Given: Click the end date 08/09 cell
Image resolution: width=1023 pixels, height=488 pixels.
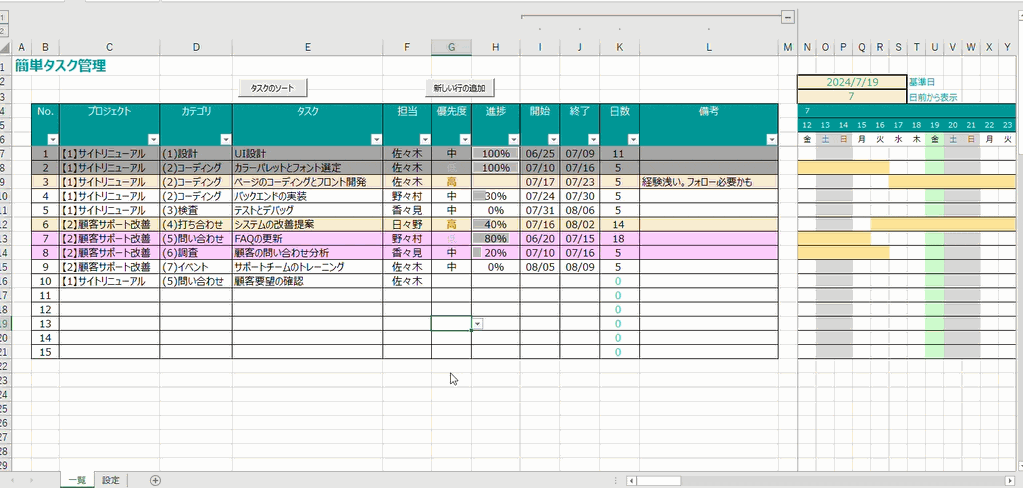Looking at the screenshot, I should point(579,267).
